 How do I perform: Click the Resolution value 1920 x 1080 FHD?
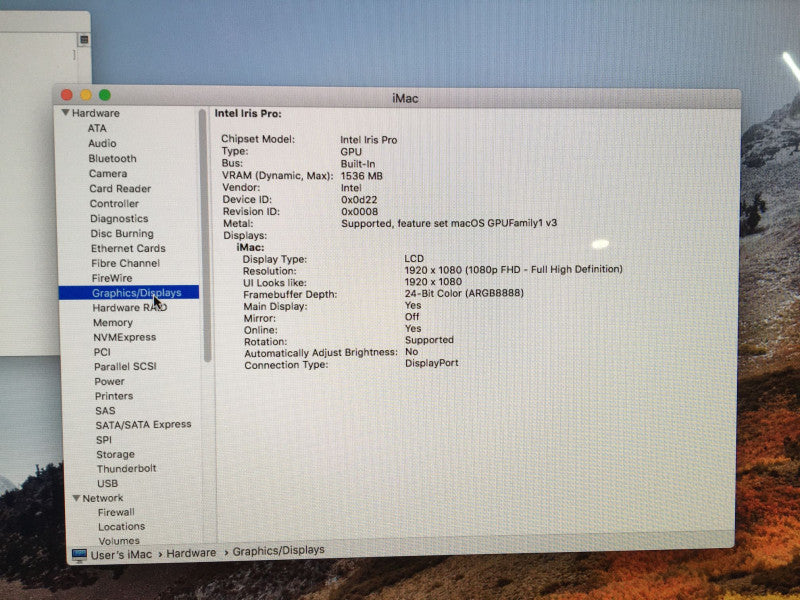point(513,269)
